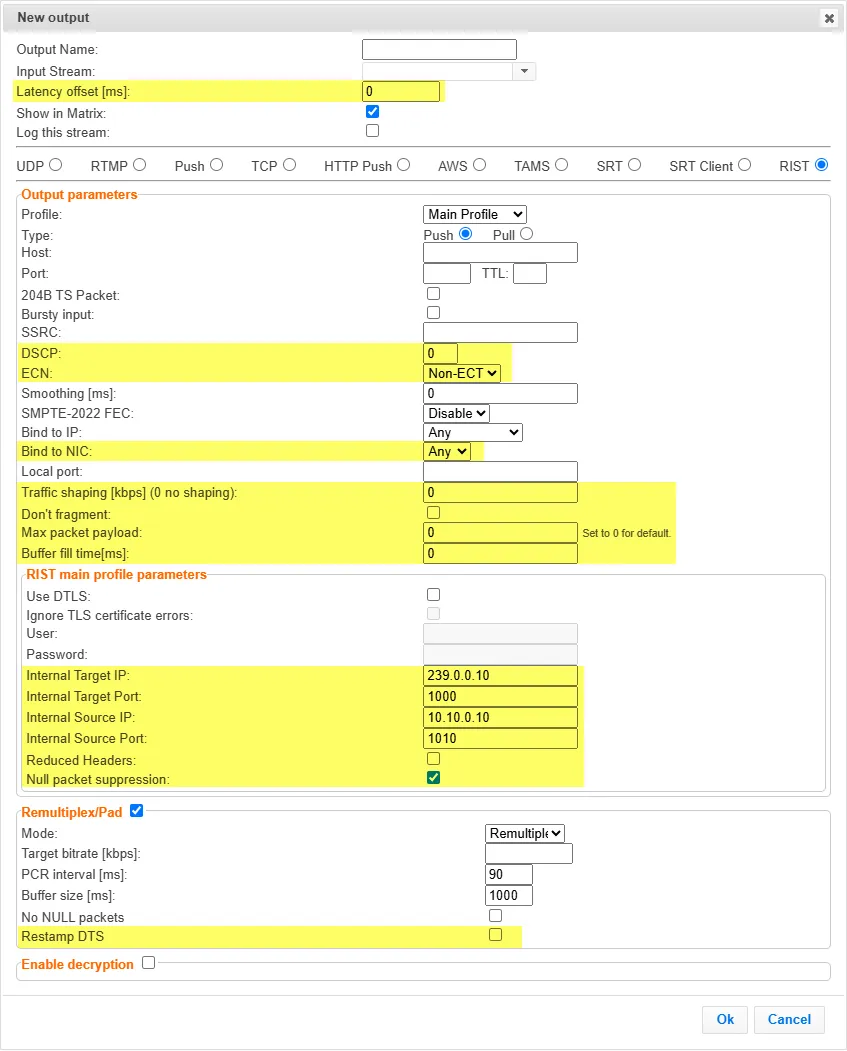Uncheck Null packet suppression
The image size is (847, 1051).
click(434, 778)
